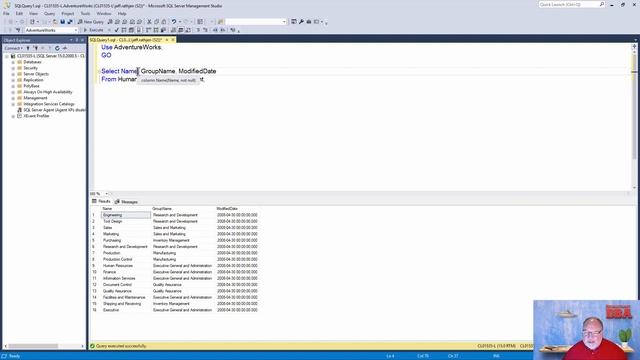Select the XEvent Profiler tree node
Screen dimensions: 640x360
click(x=36, y=116)
